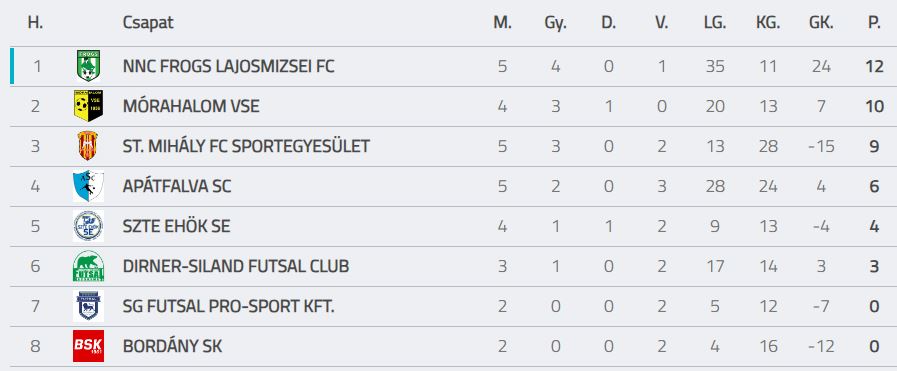Click the Apátfalva SC blue shield logo

pos(88,186)
